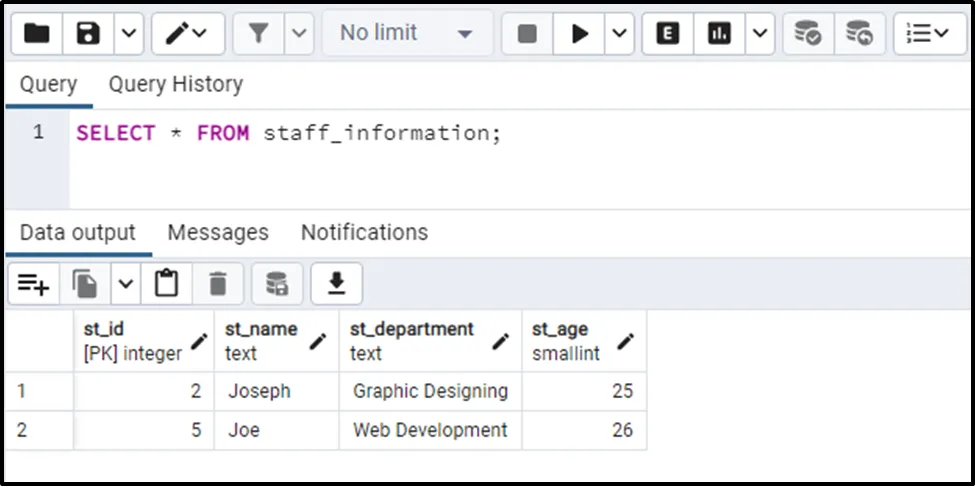Click the Explain Analyze chart icon
Viewport: 975px width, 486px height.
click(719, 34)
